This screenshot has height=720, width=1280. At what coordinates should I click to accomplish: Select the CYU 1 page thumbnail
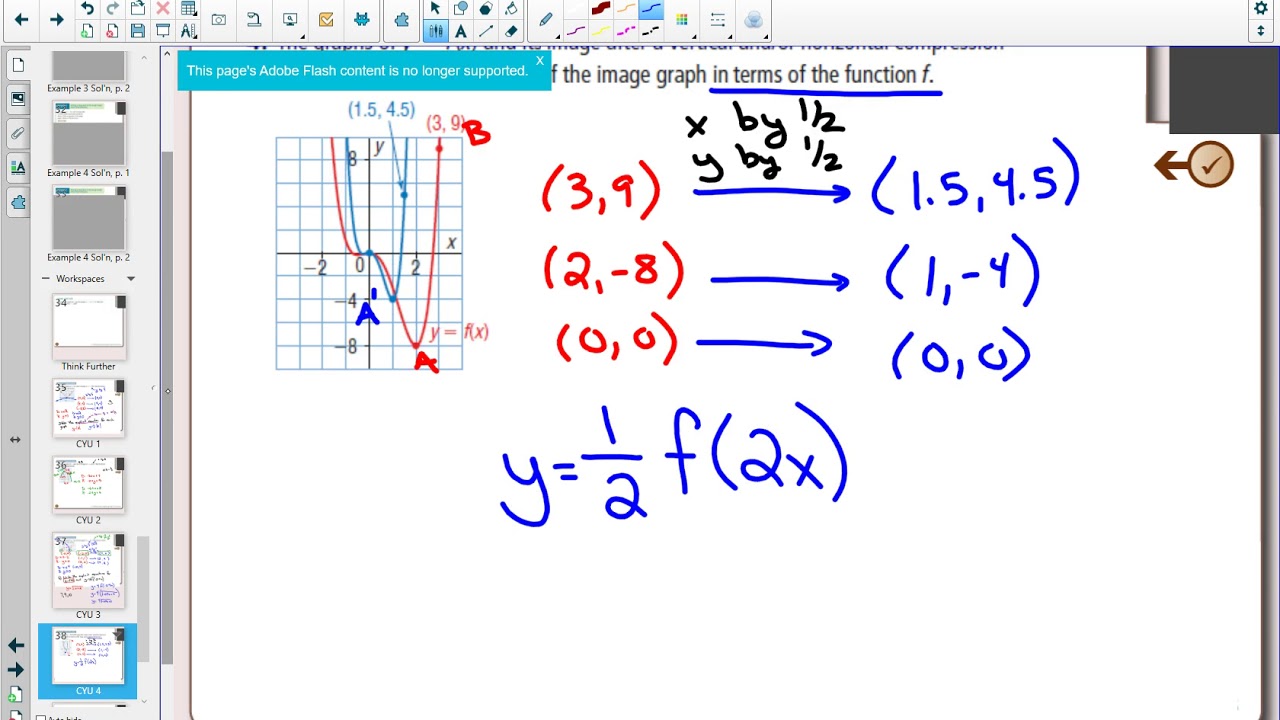pos(89,408)
